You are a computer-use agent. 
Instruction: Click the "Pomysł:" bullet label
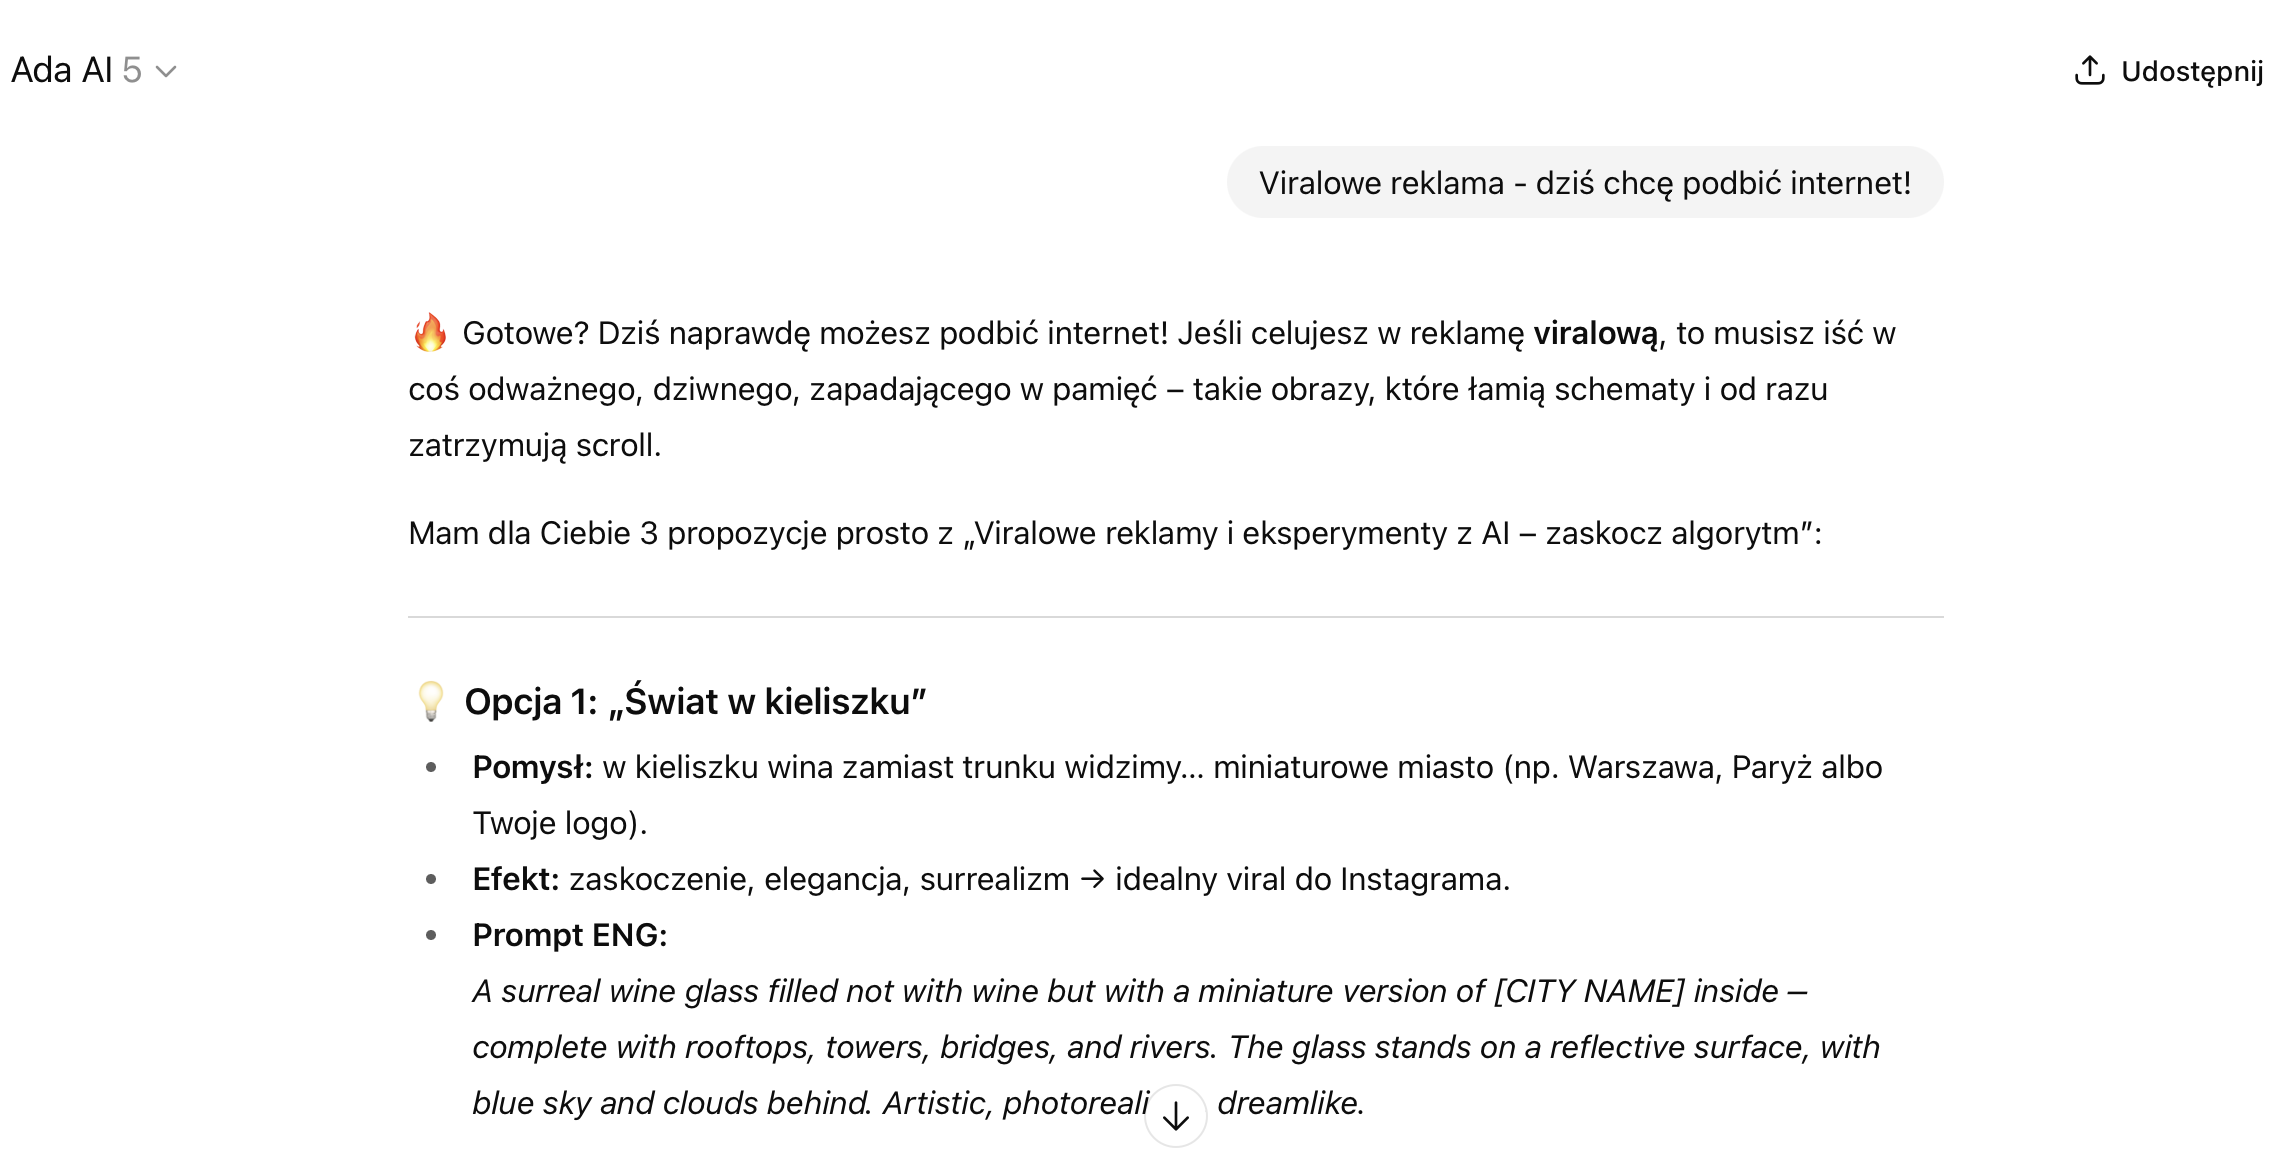(532, 767)
